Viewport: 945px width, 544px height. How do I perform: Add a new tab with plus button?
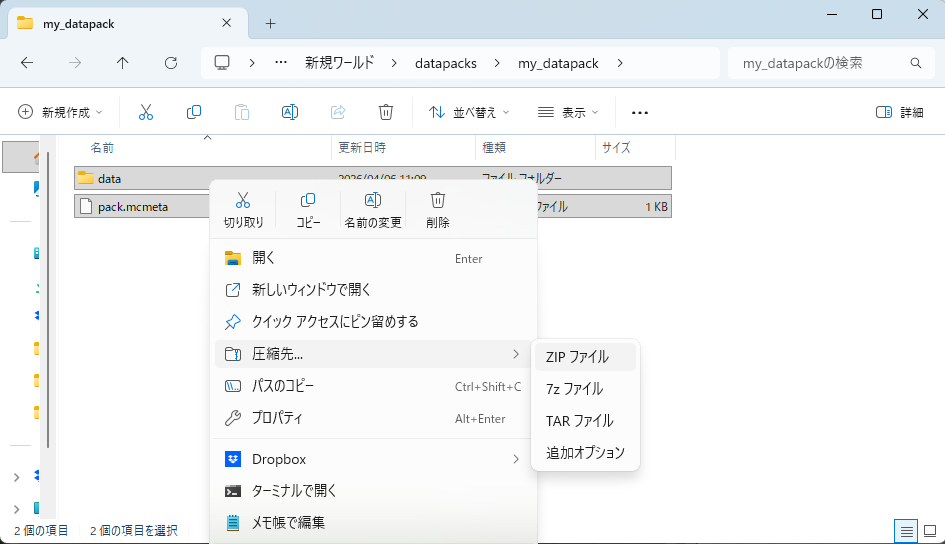click(271, 23)
